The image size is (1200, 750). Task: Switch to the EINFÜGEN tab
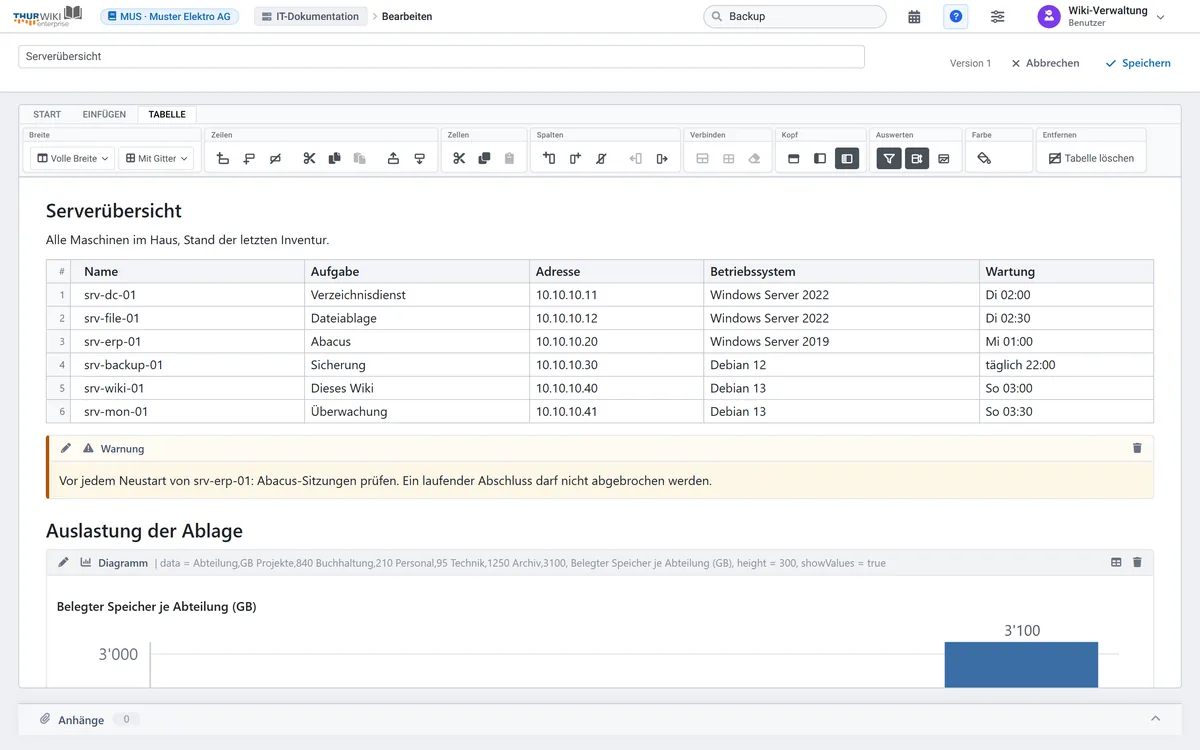coord(104,114)
